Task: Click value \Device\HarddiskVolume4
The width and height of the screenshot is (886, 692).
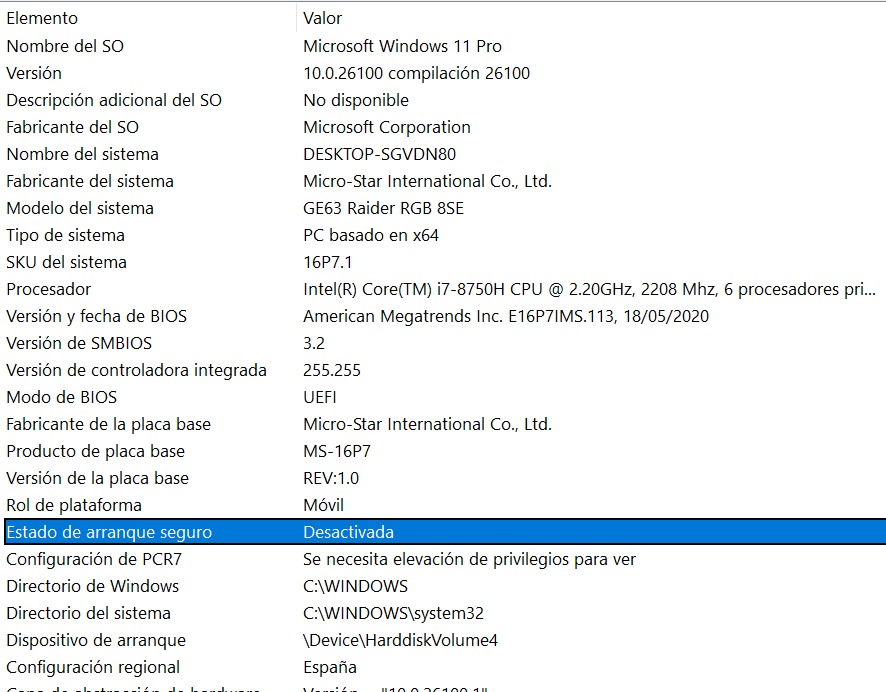Action: [x=401, y=641]
